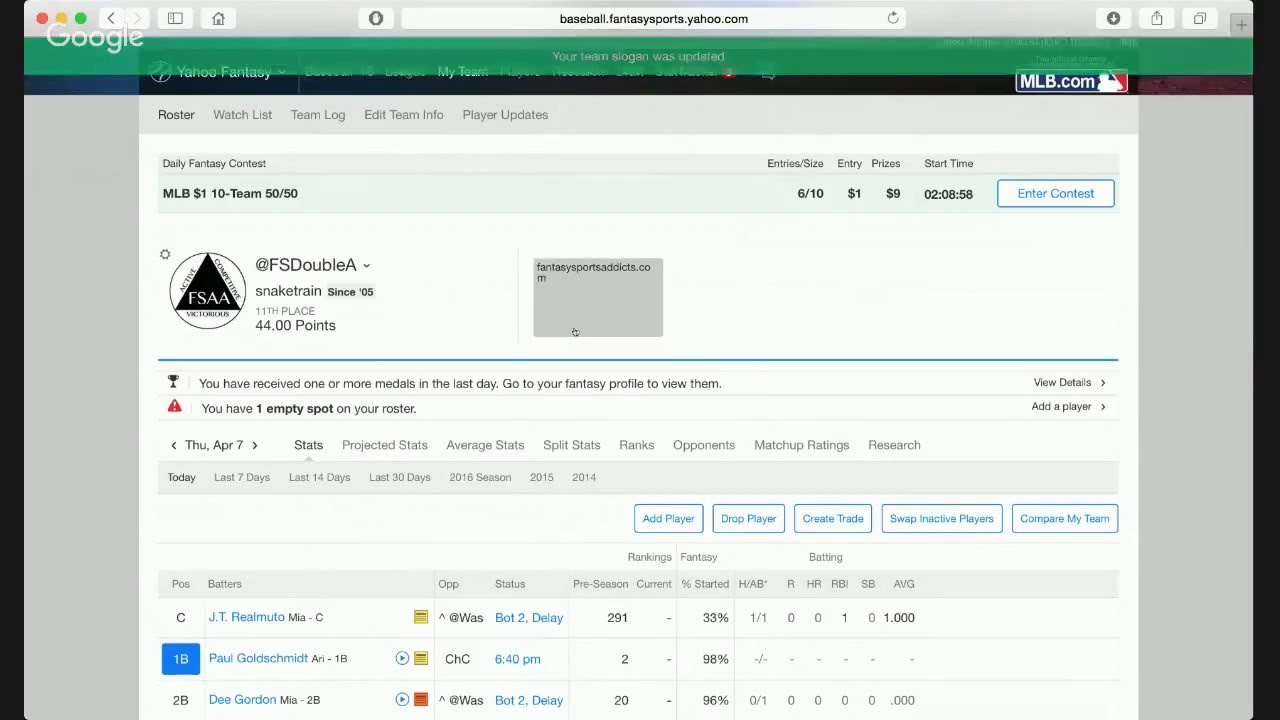This screenshot has width=1280, height=720.
Task: Open the Safari share icon
Action: click(1157, 18)
